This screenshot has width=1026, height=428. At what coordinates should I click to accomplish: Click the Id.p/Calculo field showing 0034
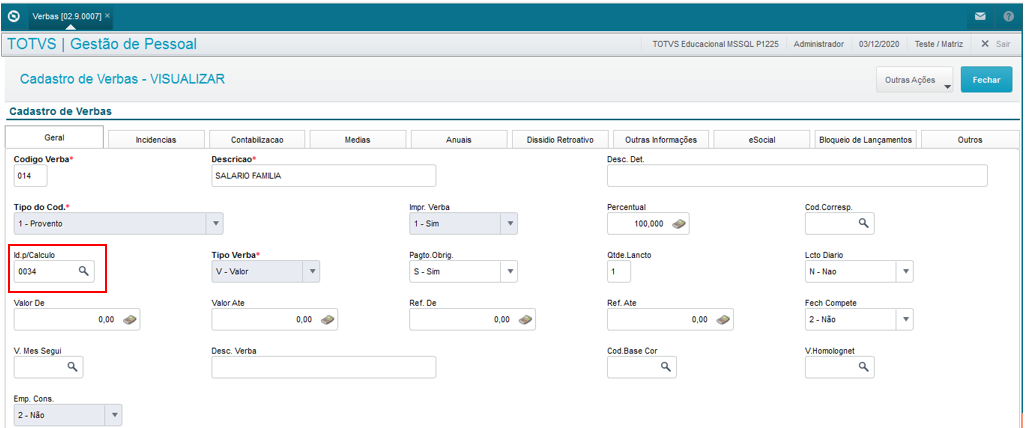point(54,271)
